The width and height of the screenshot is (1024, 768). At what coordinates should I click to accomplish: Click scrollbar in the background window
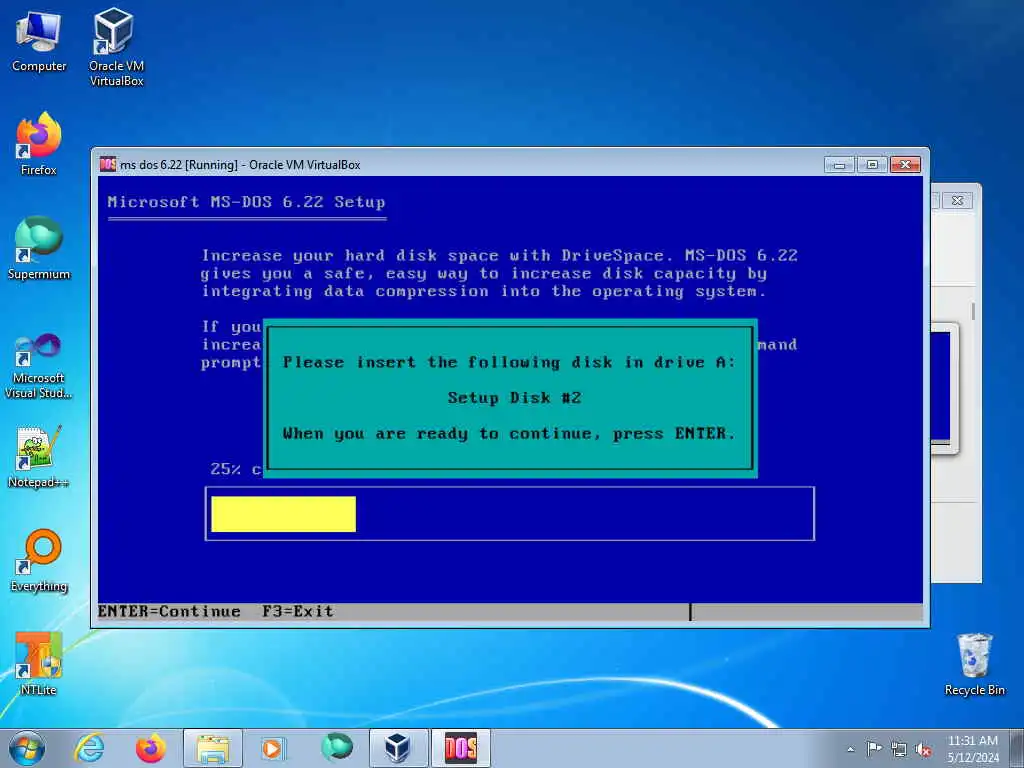(973, 311)
